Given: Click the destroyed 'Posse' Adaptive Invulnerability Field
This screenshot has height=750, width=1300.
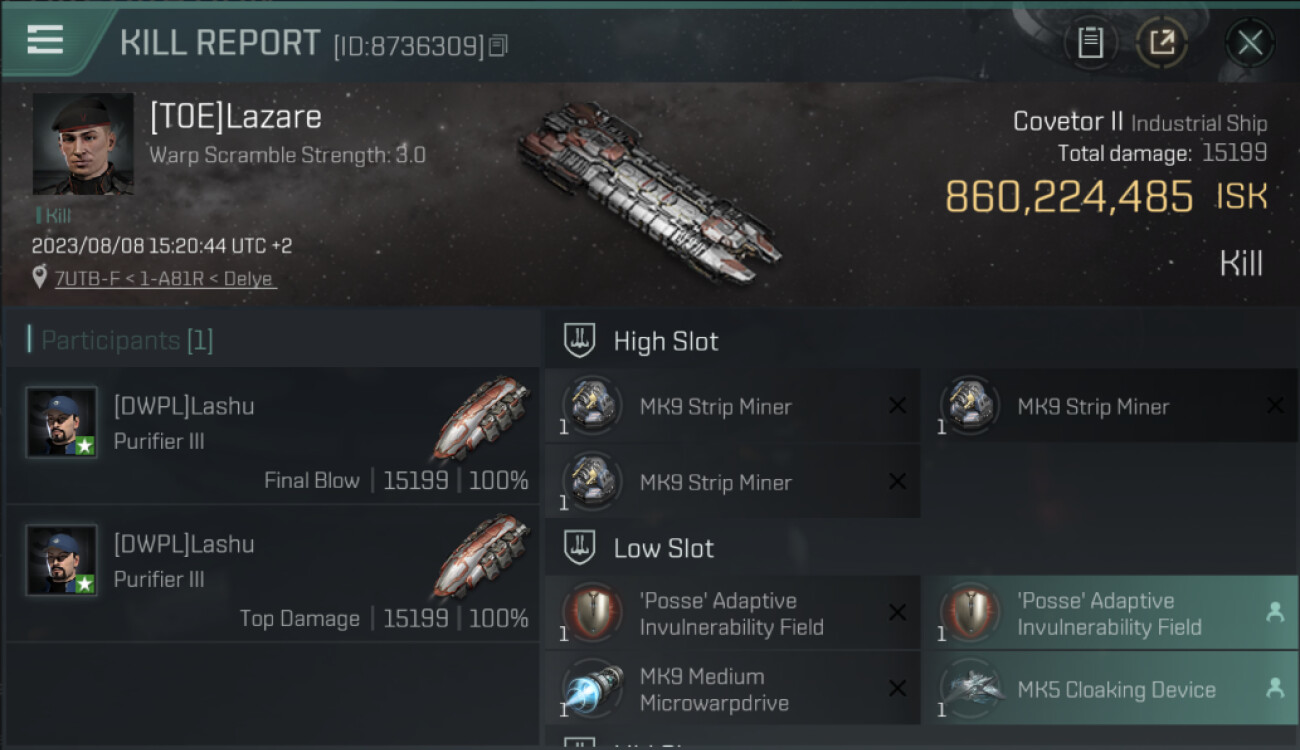Looking at the screenshot, I should pyautogui.click(x=733, y=613).
